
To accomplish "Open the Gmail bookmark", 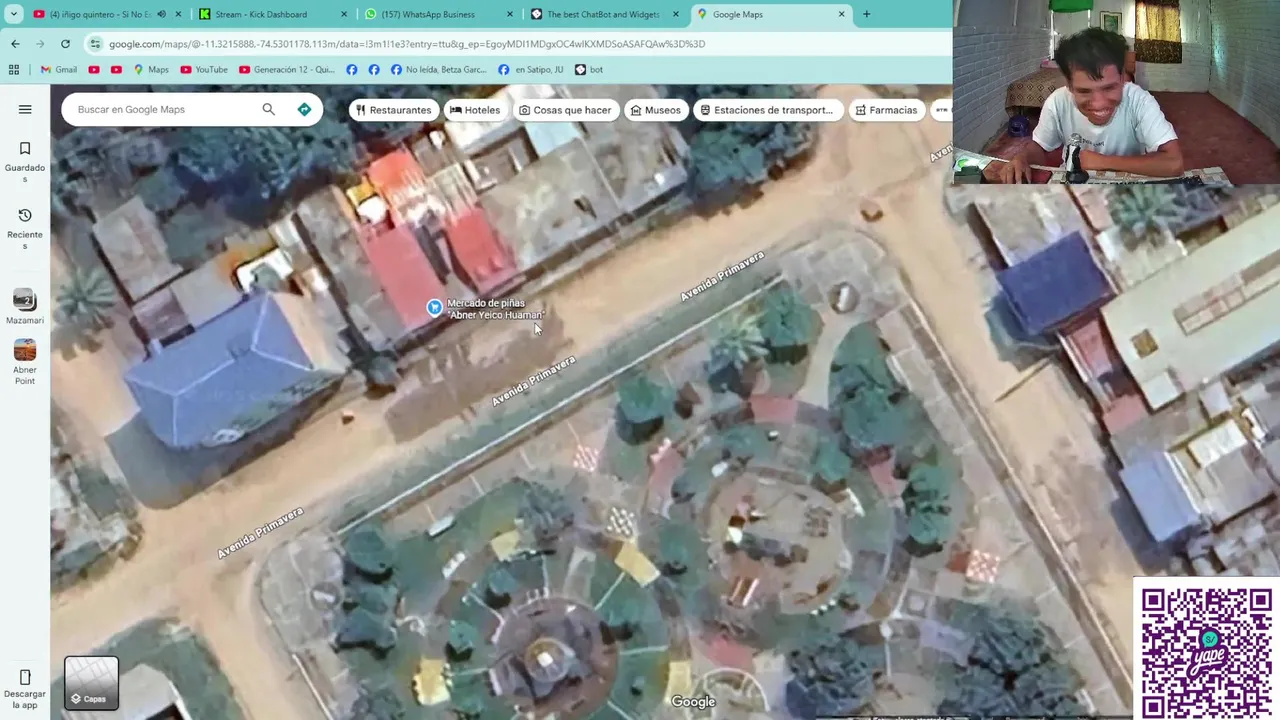I will [59, 69].
